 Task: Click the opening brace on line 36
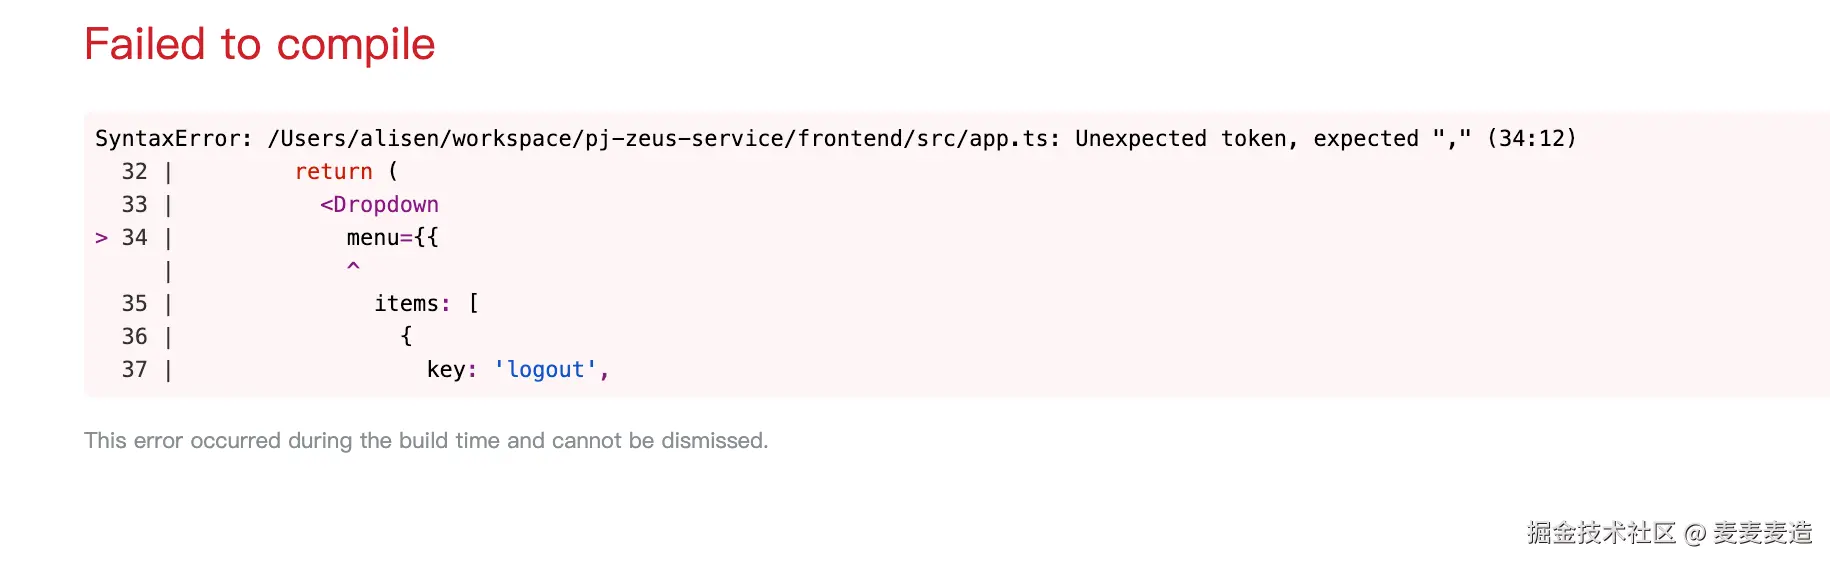[x=406, y=337]
